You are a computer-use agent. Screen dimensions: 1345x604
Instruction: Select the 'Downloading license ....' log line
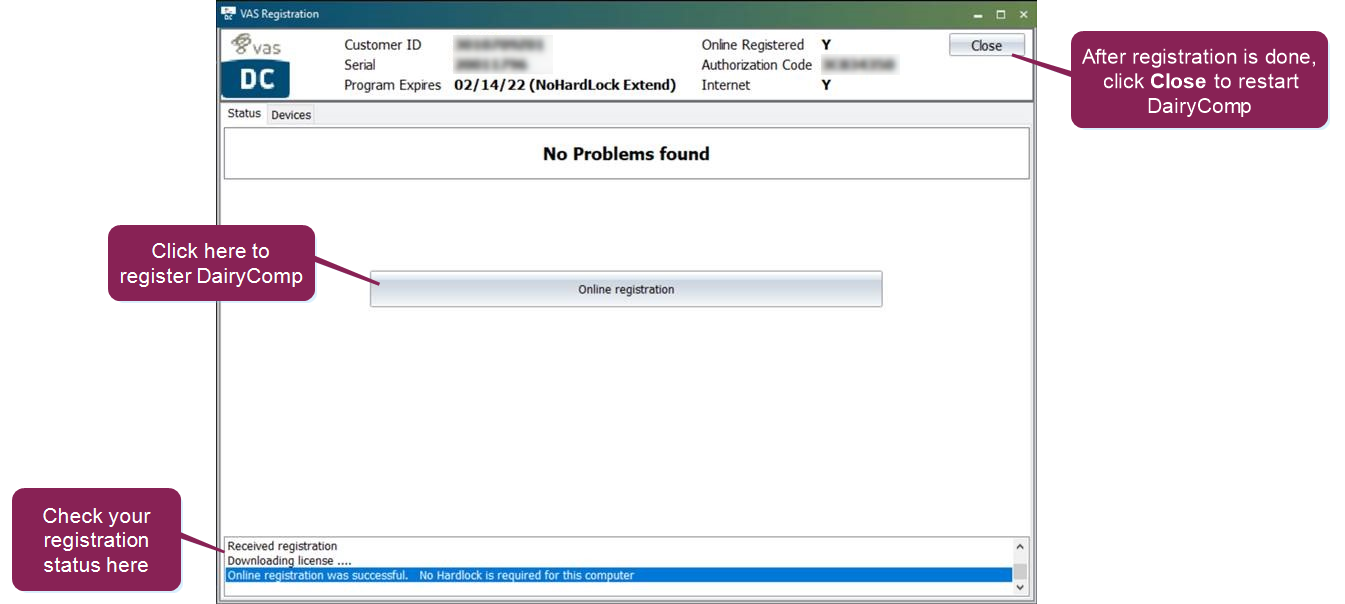(619, 561)
